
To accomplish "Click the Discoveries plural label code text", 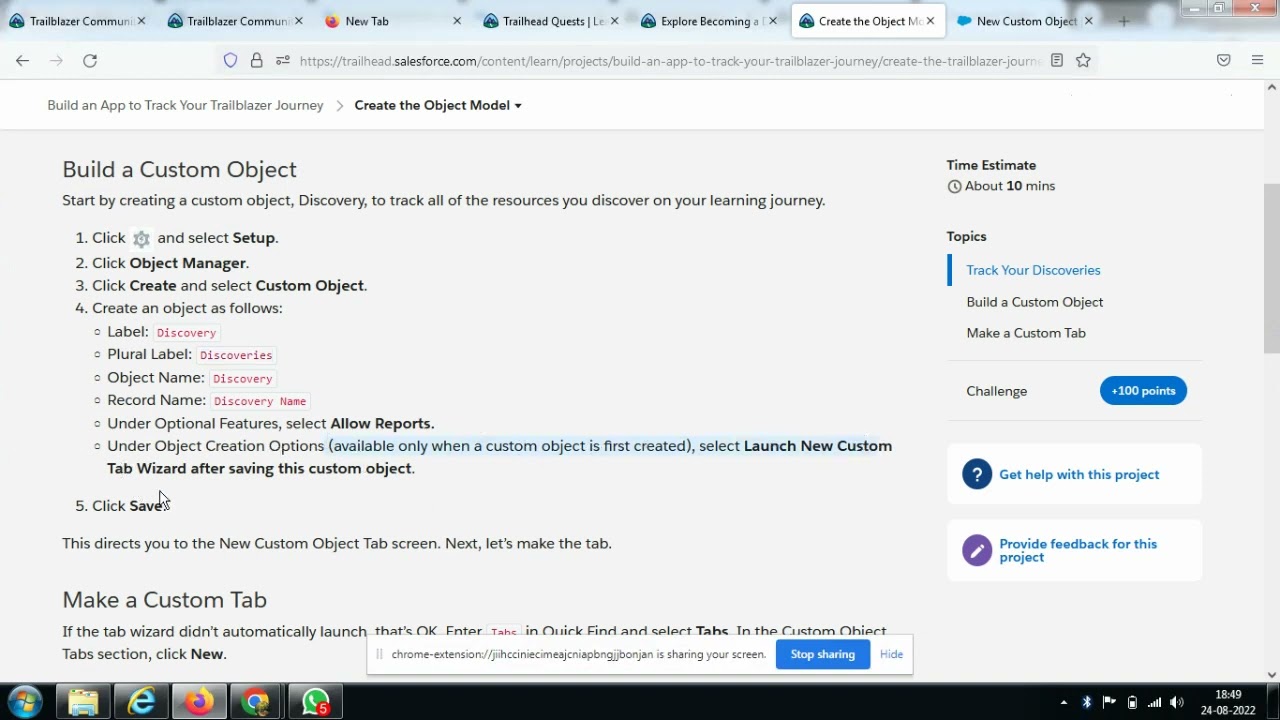I will (236, 355).
